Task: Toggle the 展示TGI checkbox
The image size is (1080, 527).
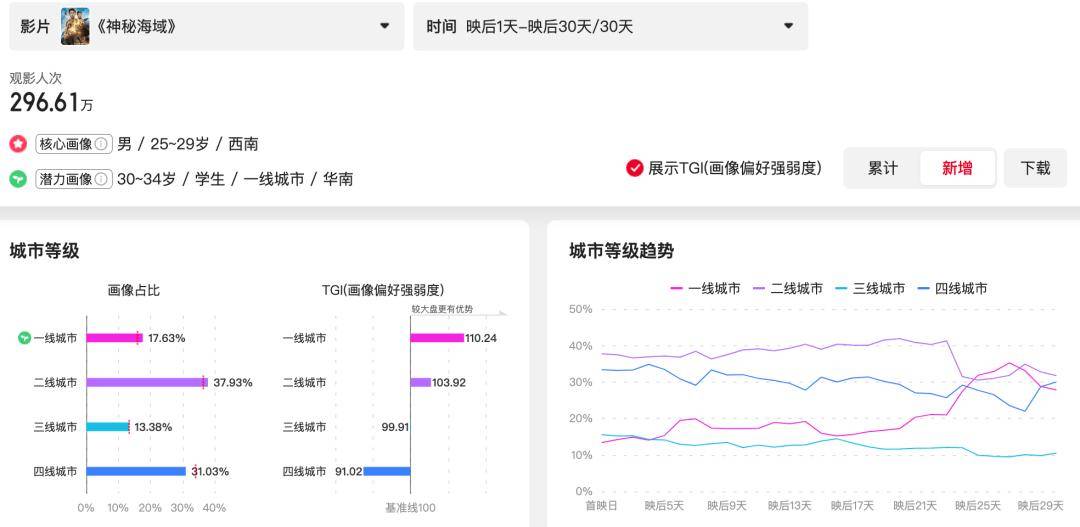Action: (x=634, y=168)
